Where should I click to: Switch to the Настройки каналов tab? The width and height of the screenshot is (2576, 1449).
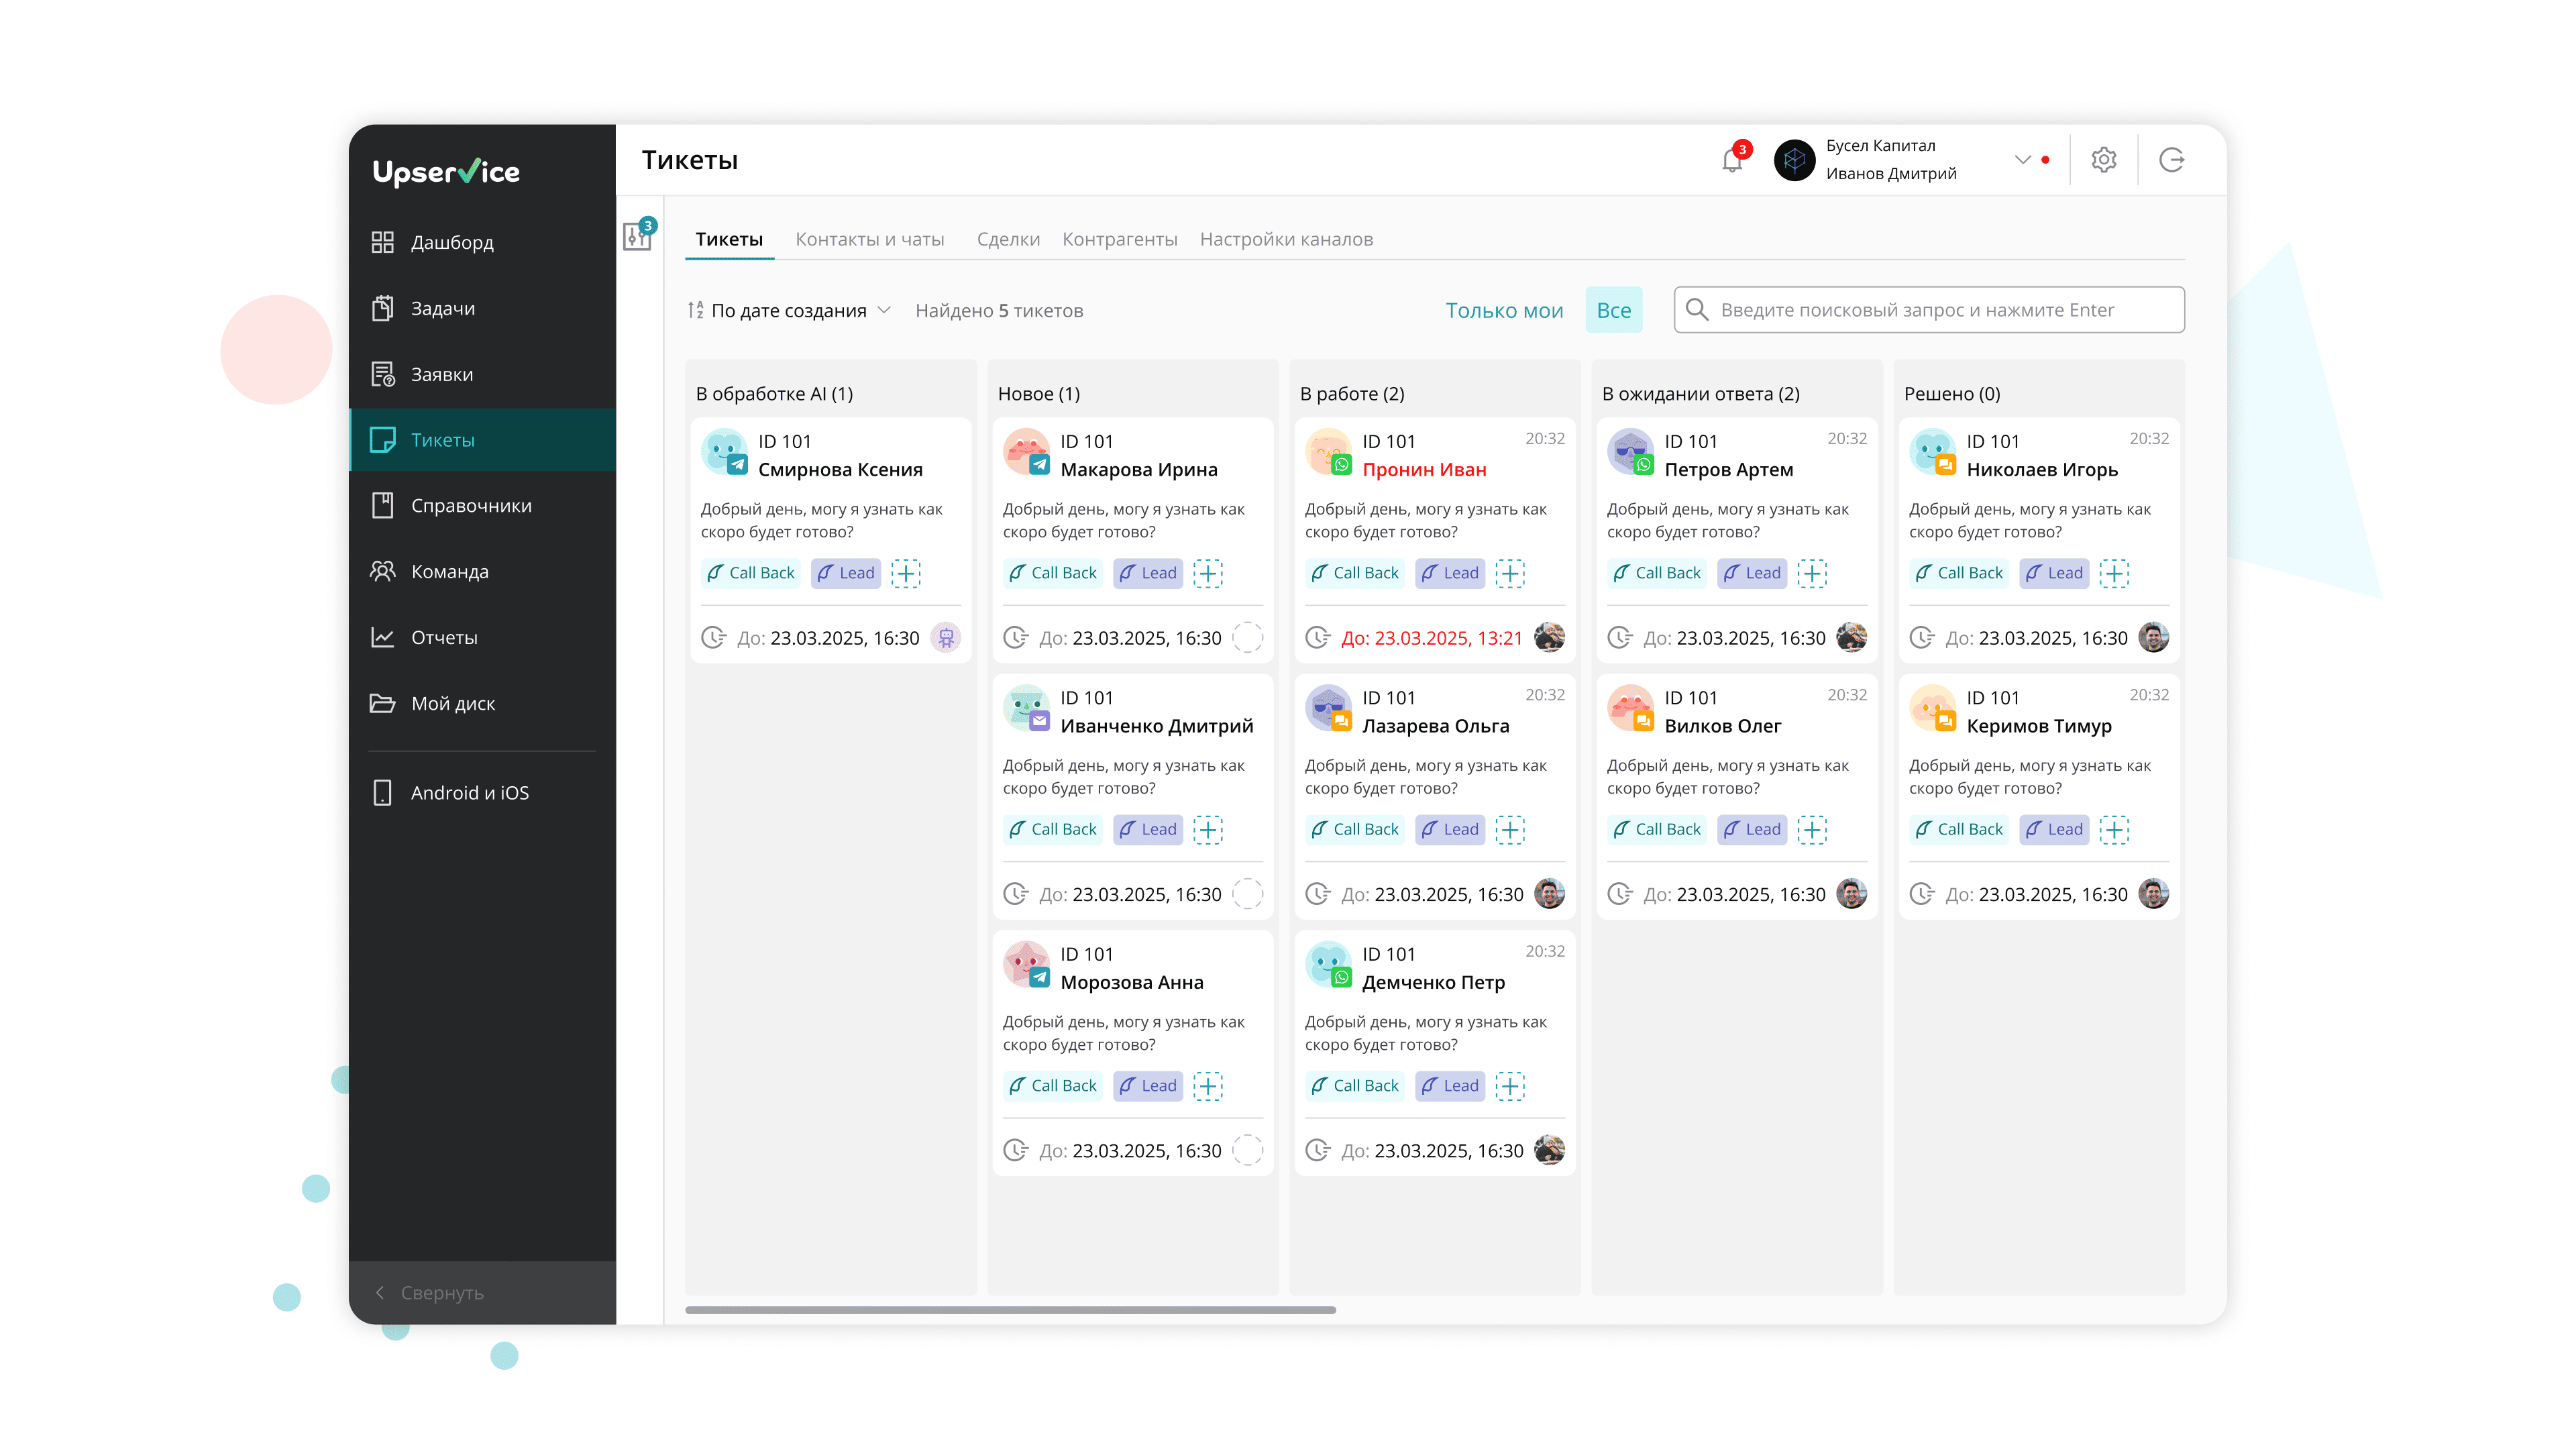[1286, 240]
